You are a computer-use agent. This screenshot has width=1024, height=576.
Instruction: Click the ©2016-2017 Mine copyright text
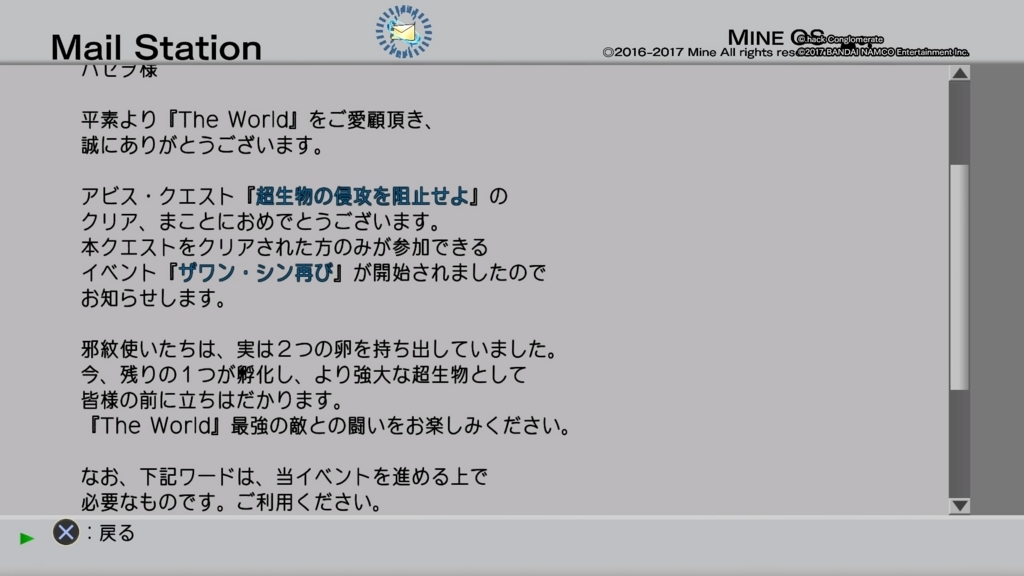click(x=699, y=52)
